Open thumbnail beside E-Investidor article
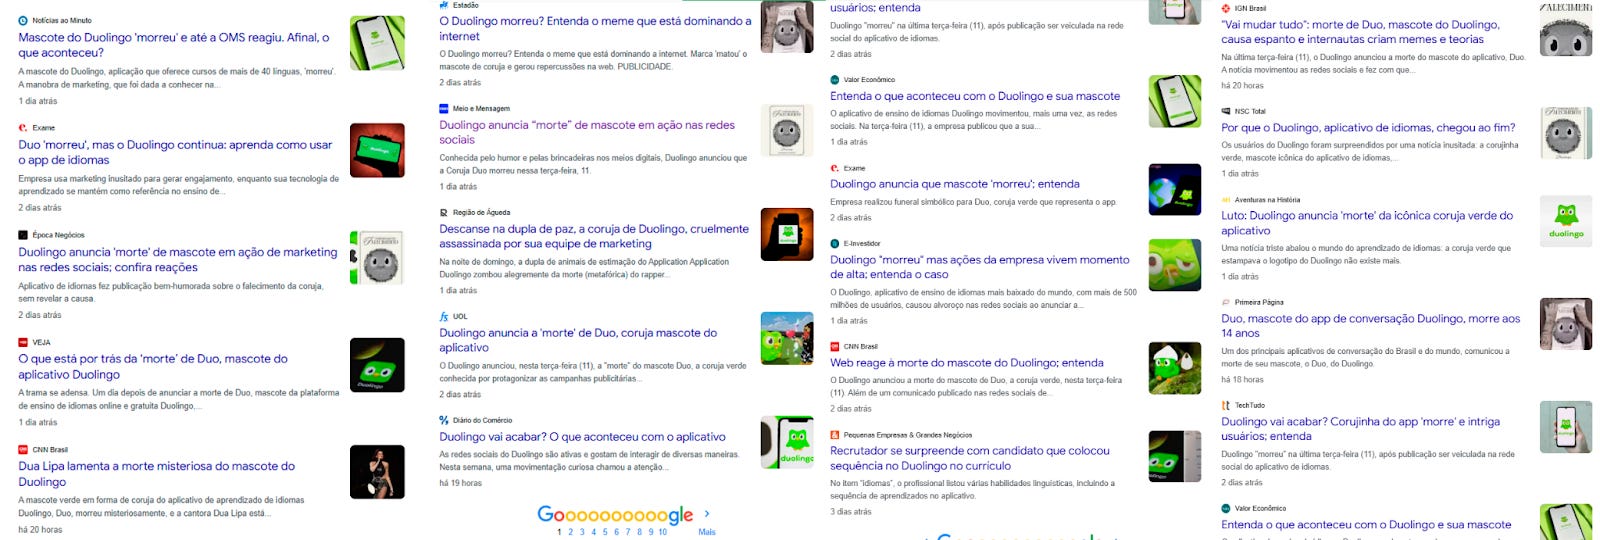The height and width of the screenshot is (540, 1600). [1175, 265]
